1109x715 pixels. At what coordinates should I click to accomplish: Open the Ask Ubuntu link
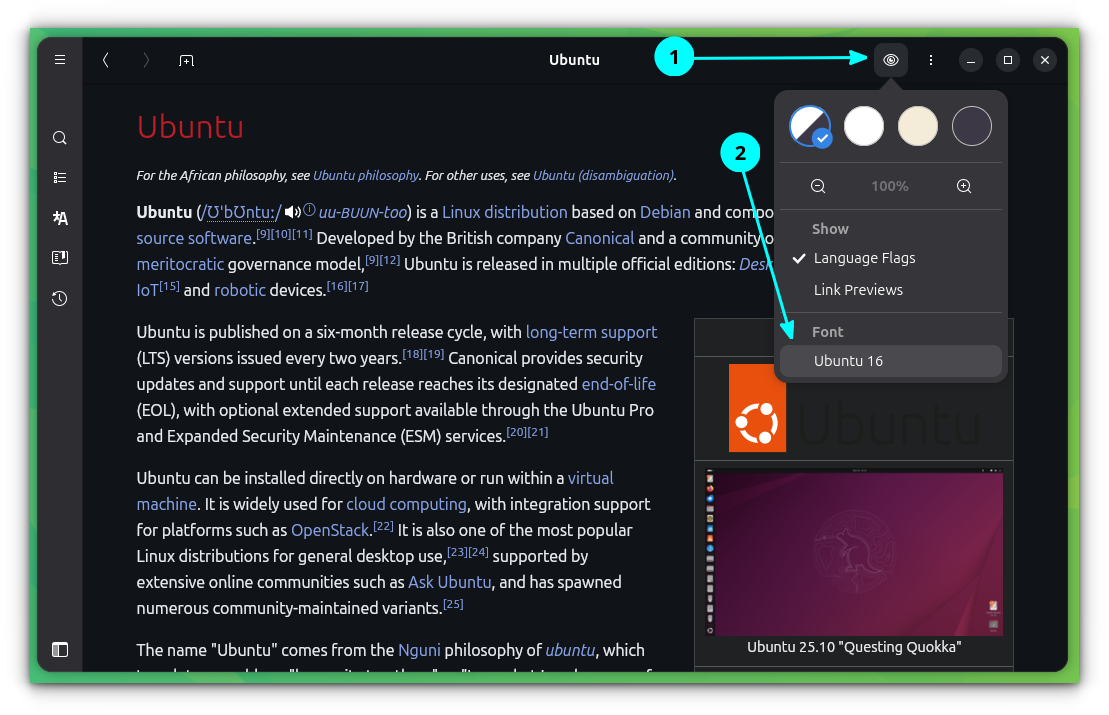[450, 582]
